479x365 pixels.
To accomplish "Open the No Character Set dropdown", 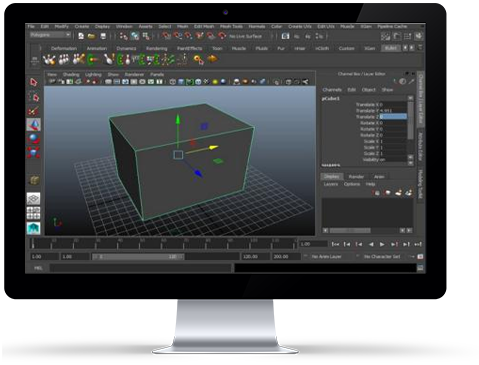I will pyautogui.click(x=382, y=257).
